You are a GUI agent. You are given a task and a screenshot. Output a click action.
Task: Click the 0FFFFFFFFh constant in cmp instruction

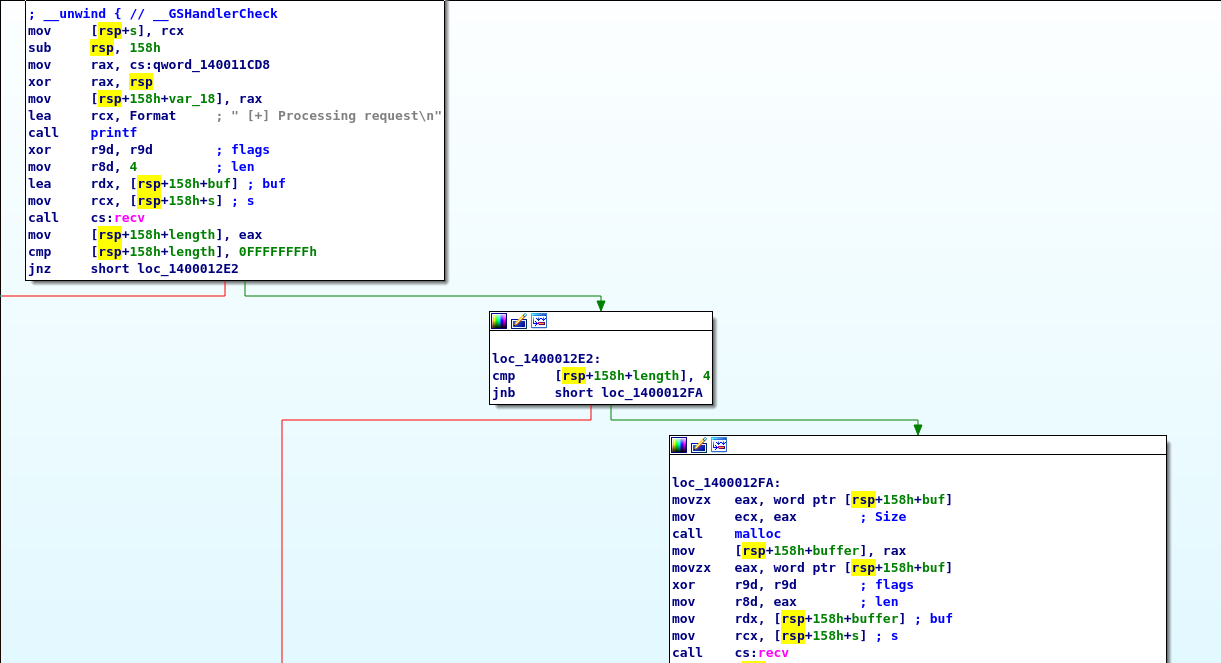pyautogui.click(x=277, y=252)
